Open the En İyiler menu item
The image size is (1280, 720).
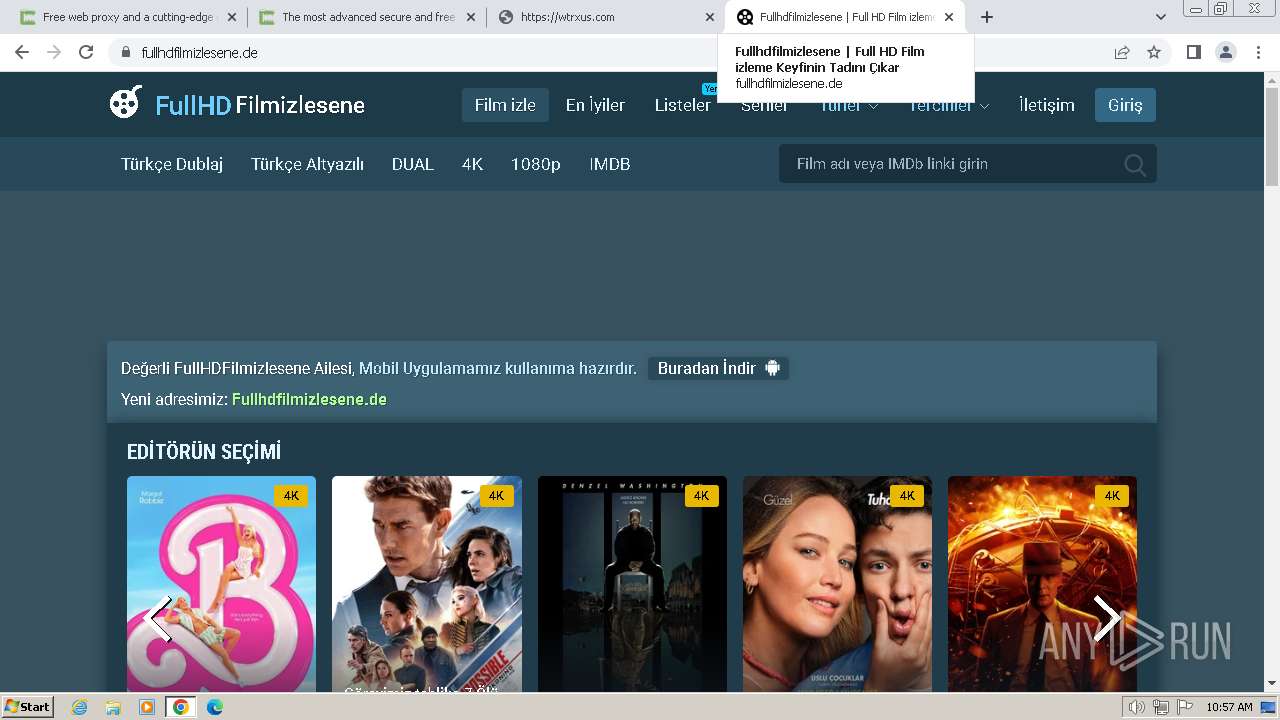tap(595, 105)
